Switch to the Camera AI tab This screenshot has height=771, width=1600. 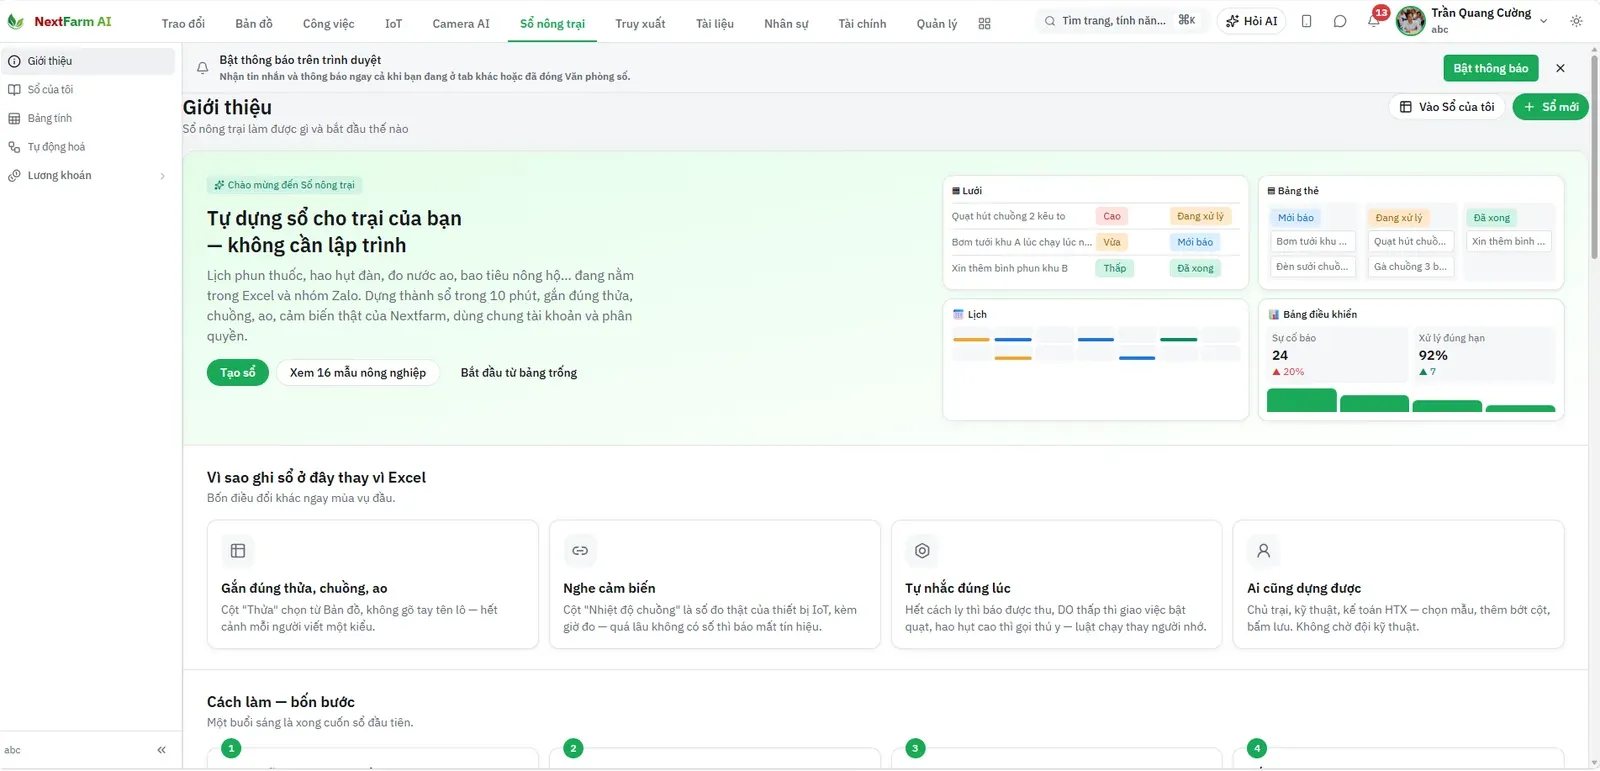coord(461,23)
